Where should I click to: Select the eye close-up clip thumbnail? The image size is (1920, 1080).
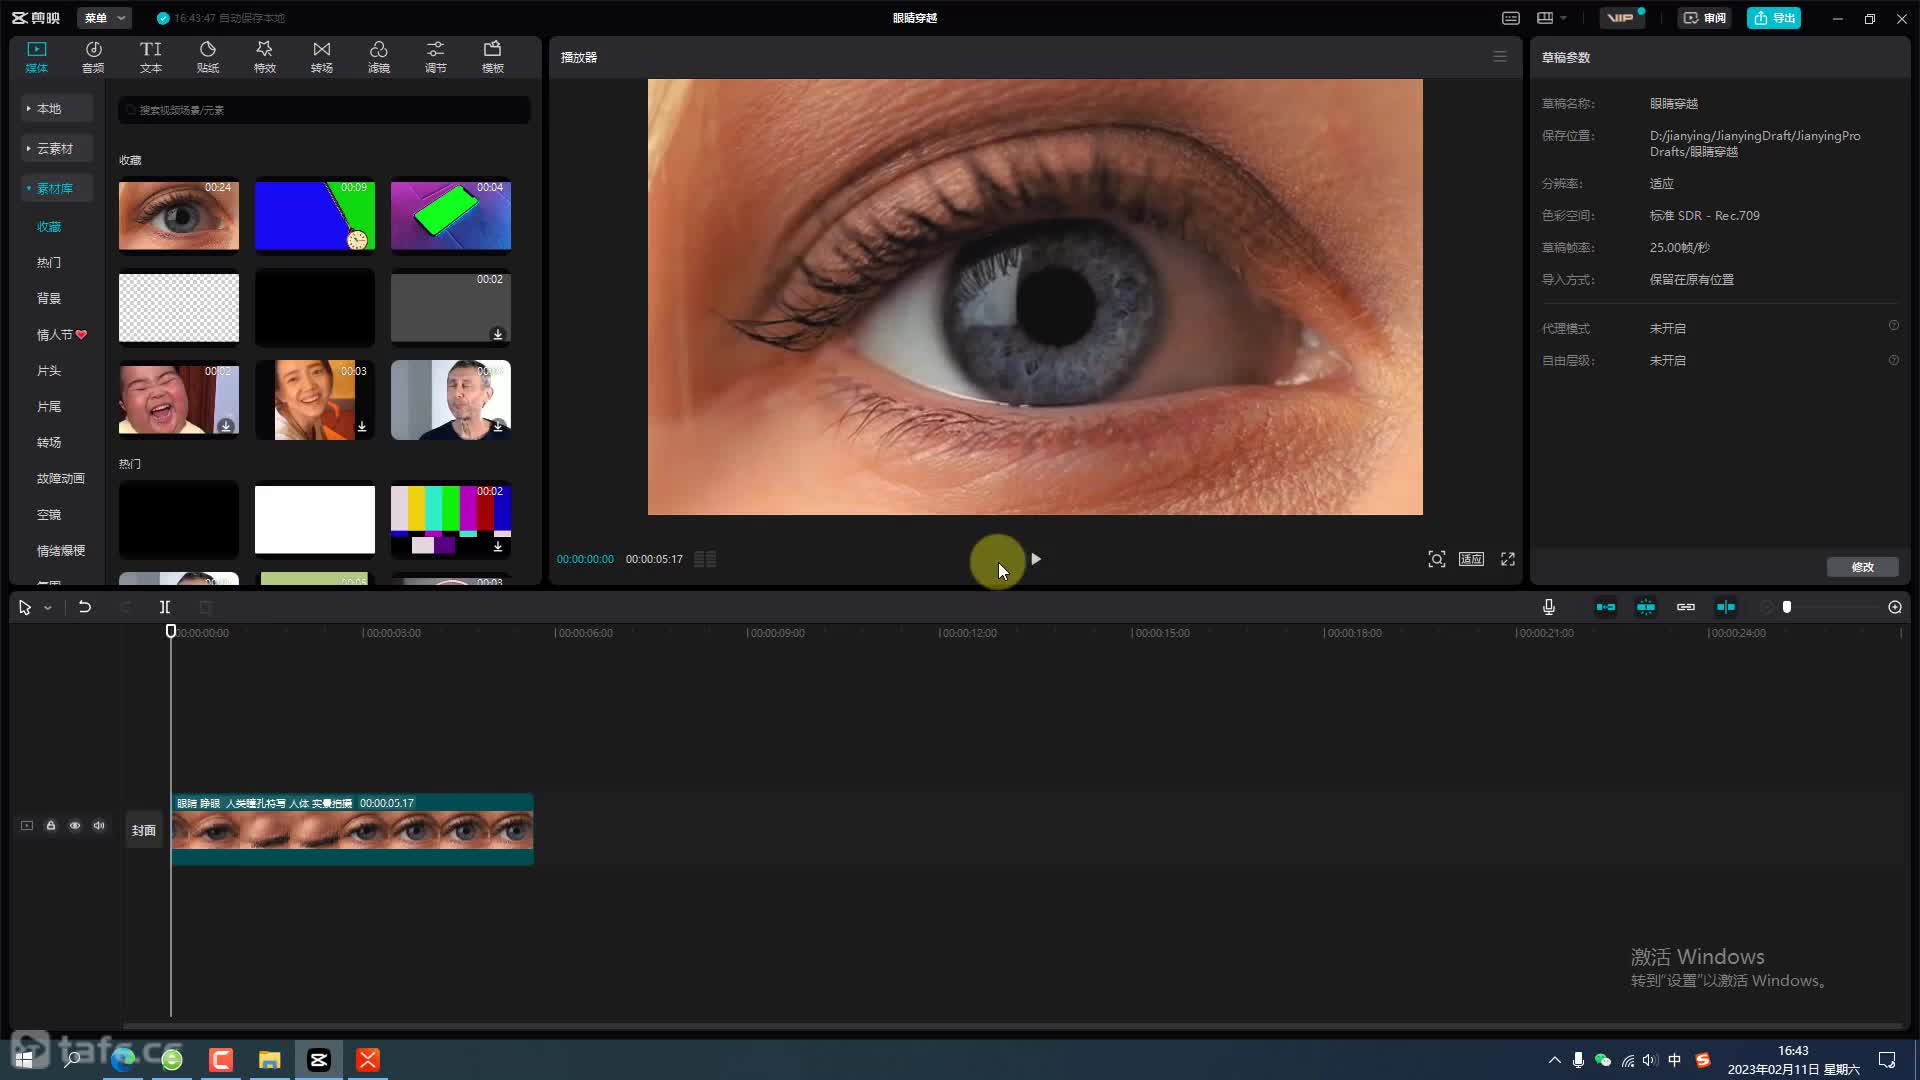[x=179, y=215]
